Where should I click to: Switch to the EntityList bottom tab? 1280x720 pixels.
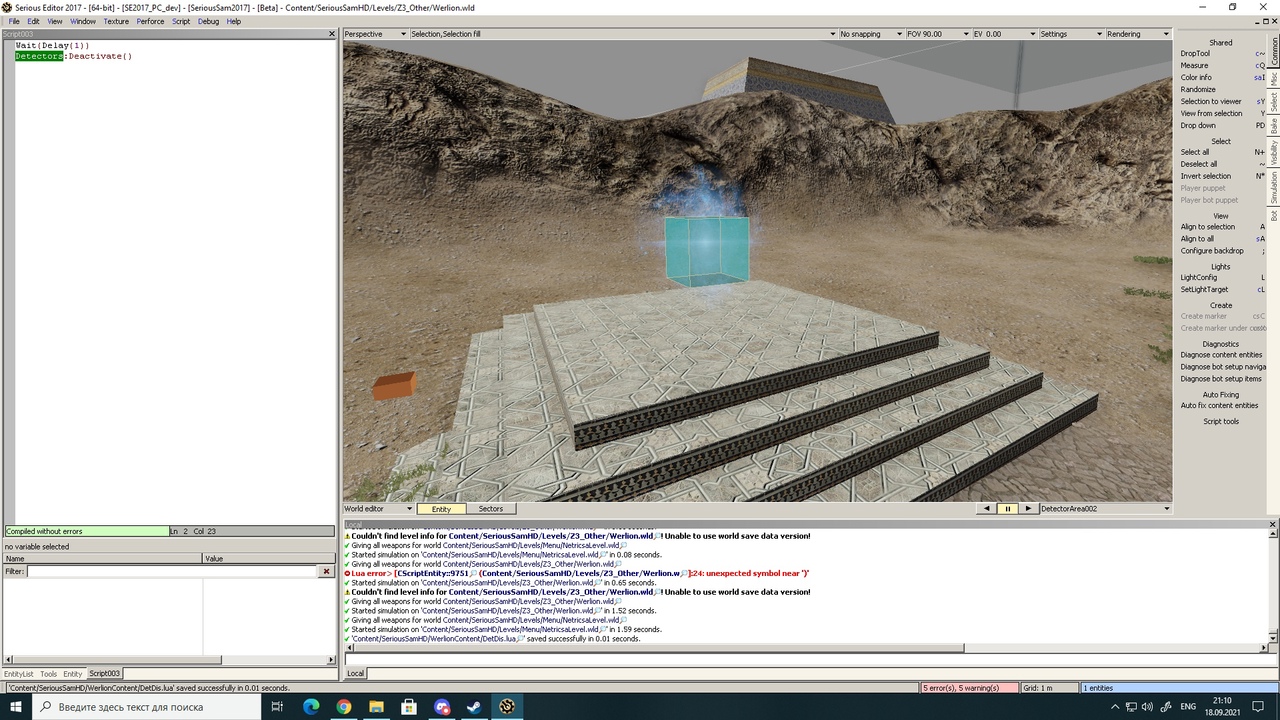(19, 674)
